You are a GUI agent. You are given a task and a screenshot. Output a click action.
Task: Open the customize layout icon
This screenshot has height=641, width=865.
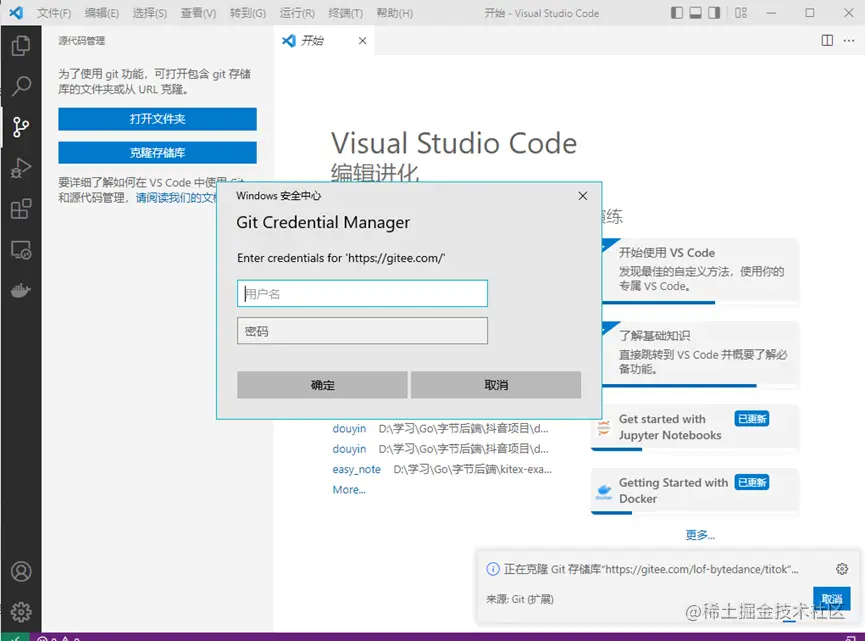(741, 13)
